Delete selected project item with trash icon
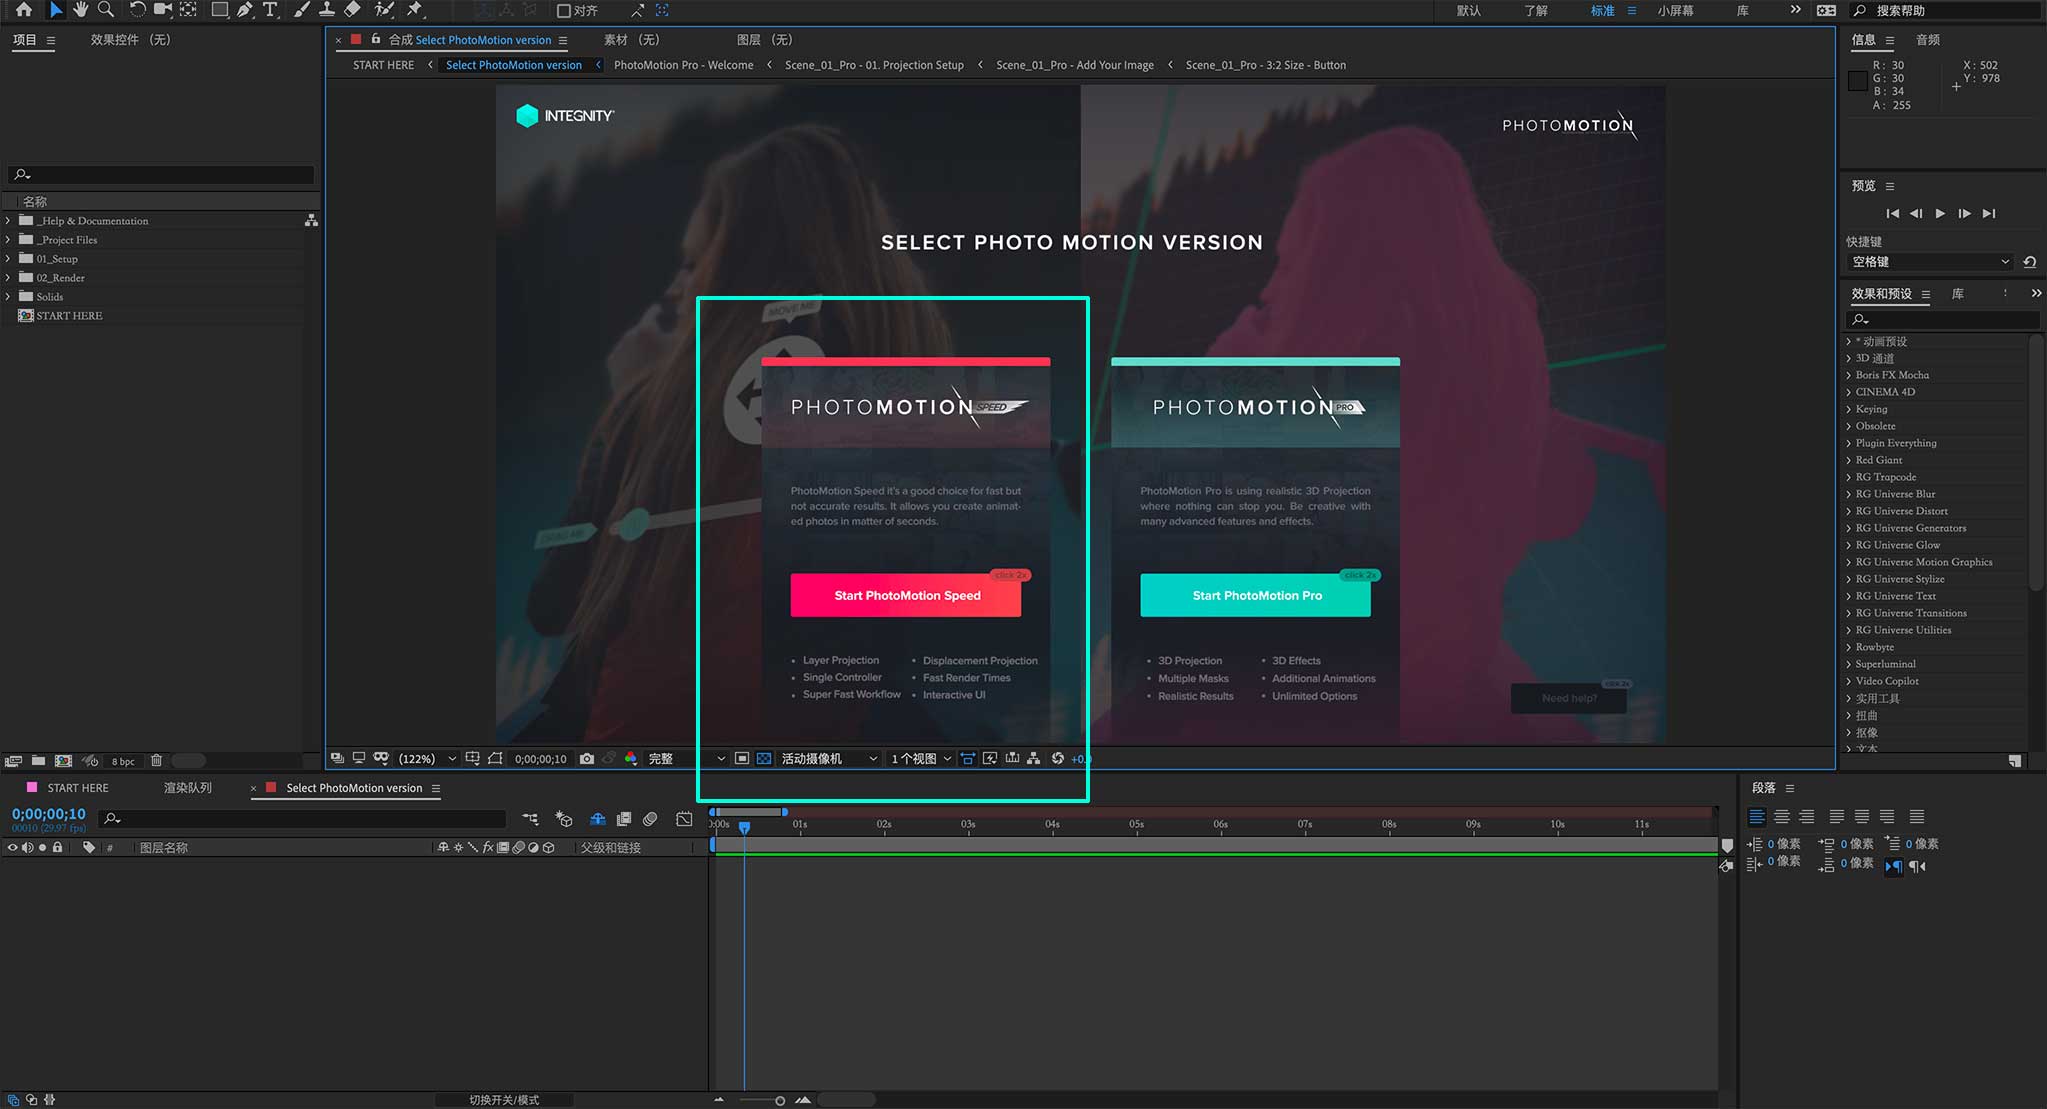 click(156, 761)
